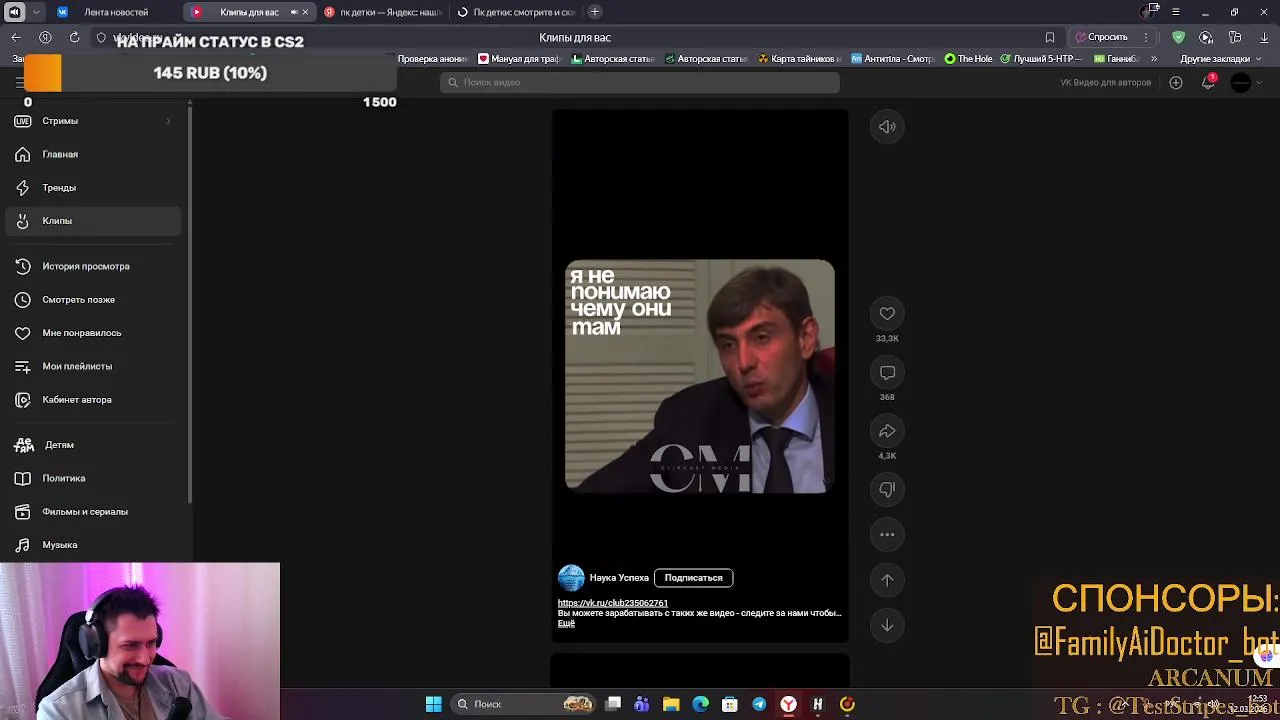Open Кабинет автора
Image resolution: width=1280 pixels, height=720 pixels.
tap(93, 399)
